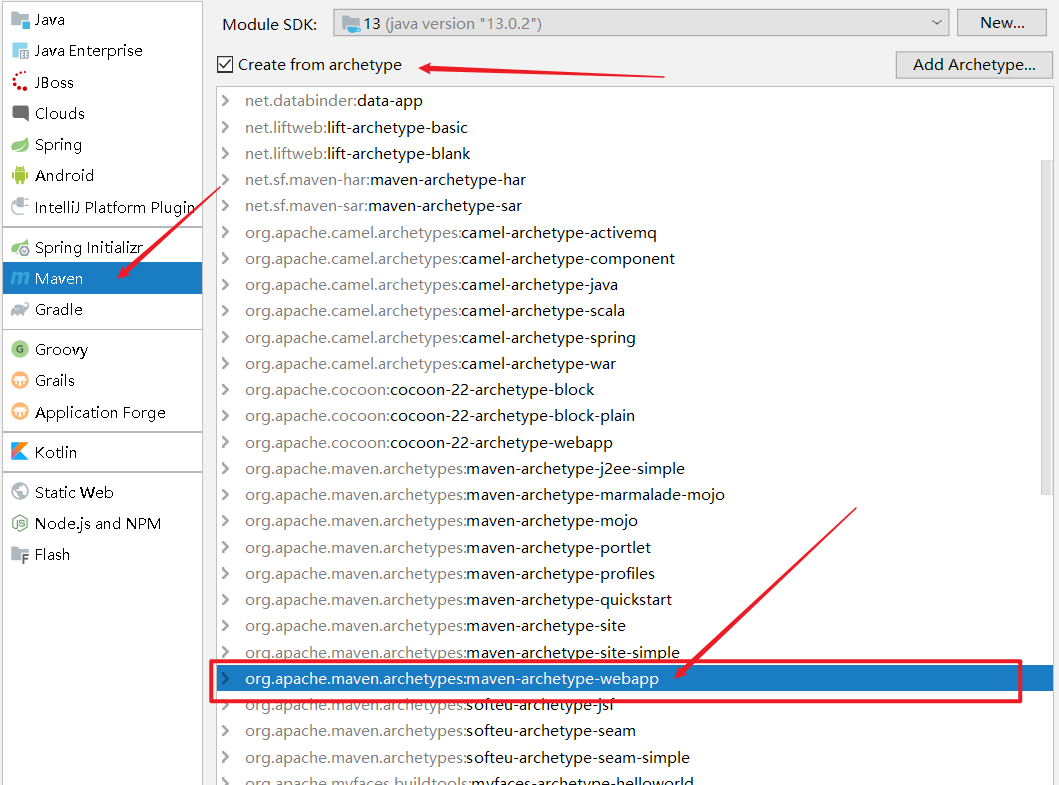
Task: Select Clouds project type
Action: [x=103, y=113]
